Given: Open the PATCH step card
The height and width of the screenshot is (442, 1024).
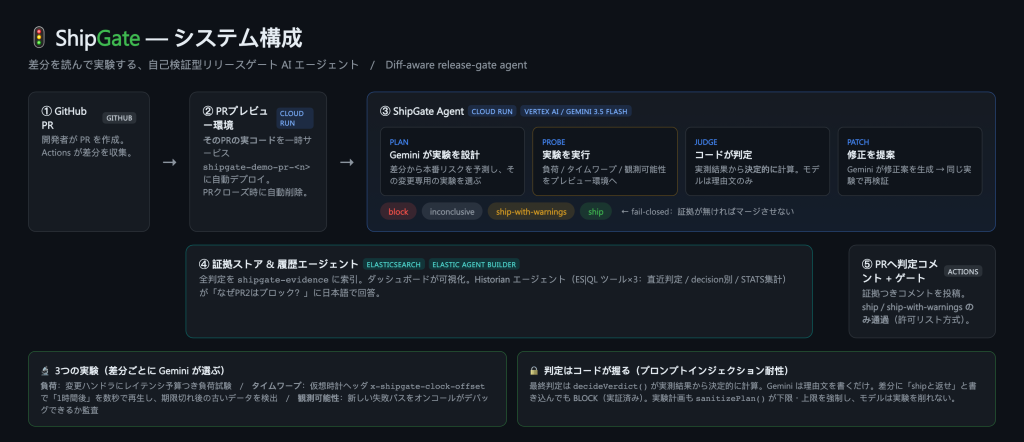Looking at the screenshot, I should click(x=910, y=161).
